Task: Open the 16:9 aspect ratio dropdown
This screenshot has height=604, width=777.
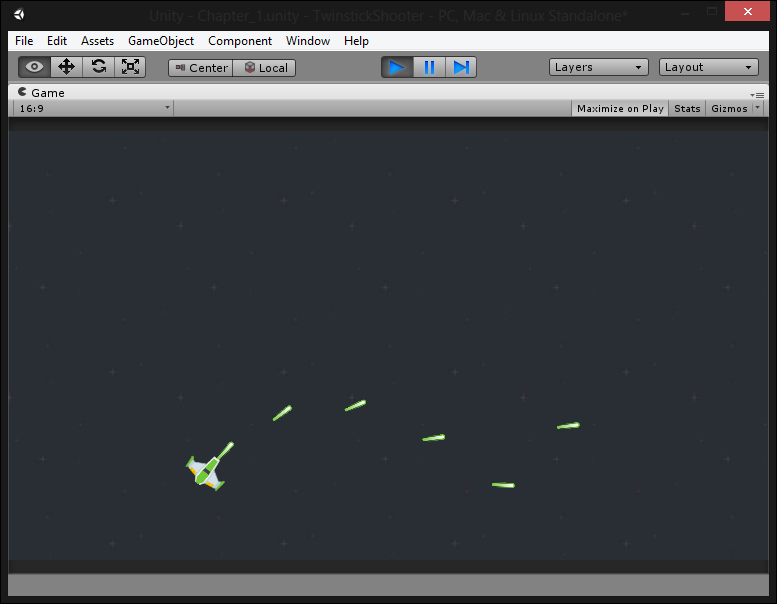Action: pos(94,108)
